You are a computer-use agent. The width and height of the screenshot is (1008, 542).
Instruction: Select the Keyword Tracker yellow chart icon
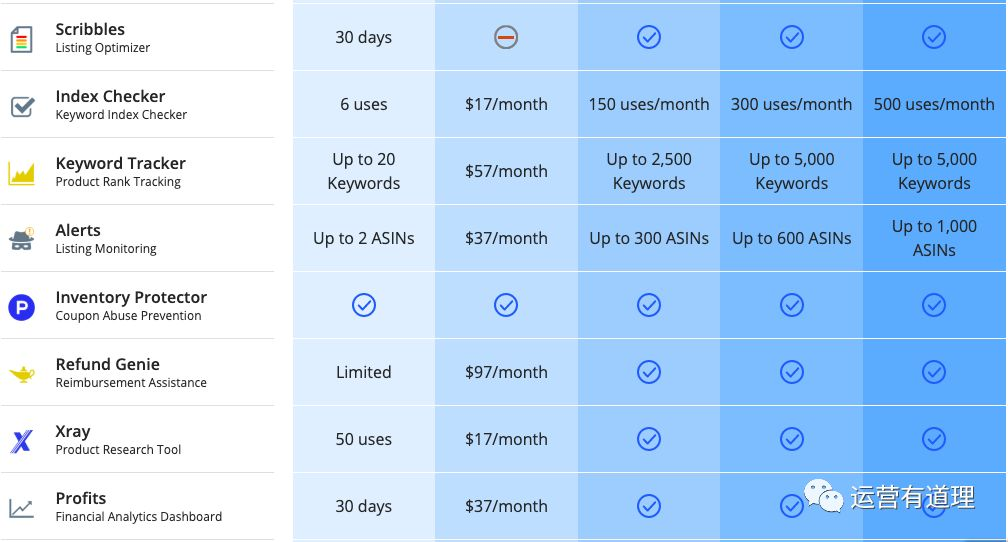[21, 173]
